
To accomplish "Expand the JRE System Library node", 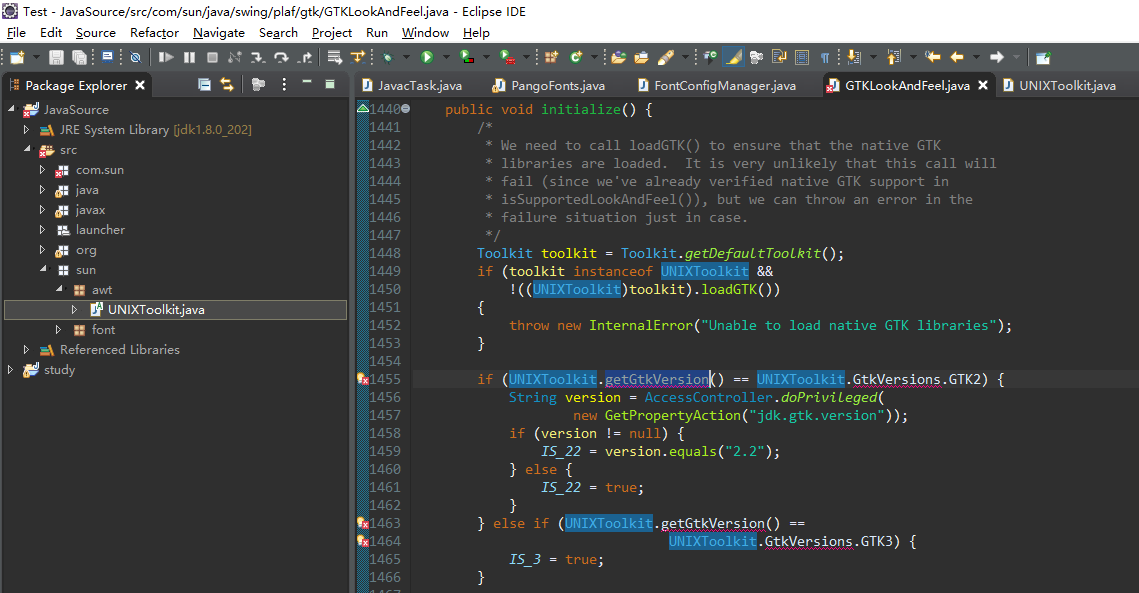I will click(x=26, y=129).
